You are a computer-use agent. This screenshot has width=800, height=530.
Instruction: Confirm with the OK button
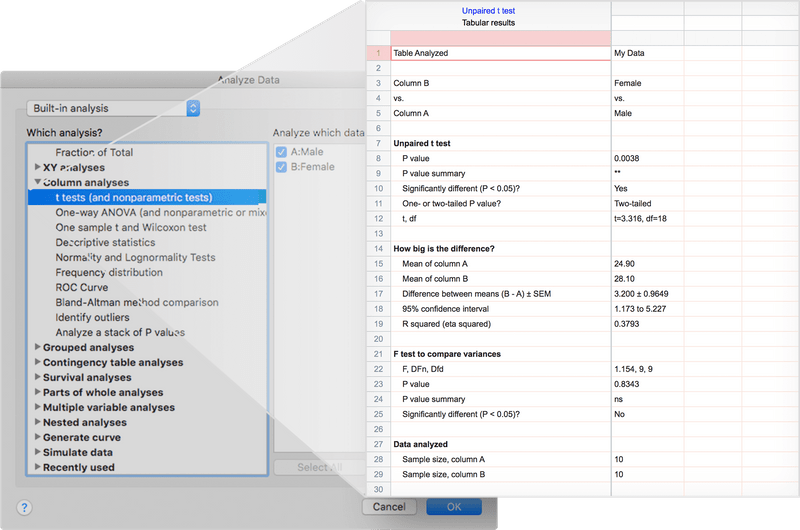pyautogui.click(x=453, y=507)
